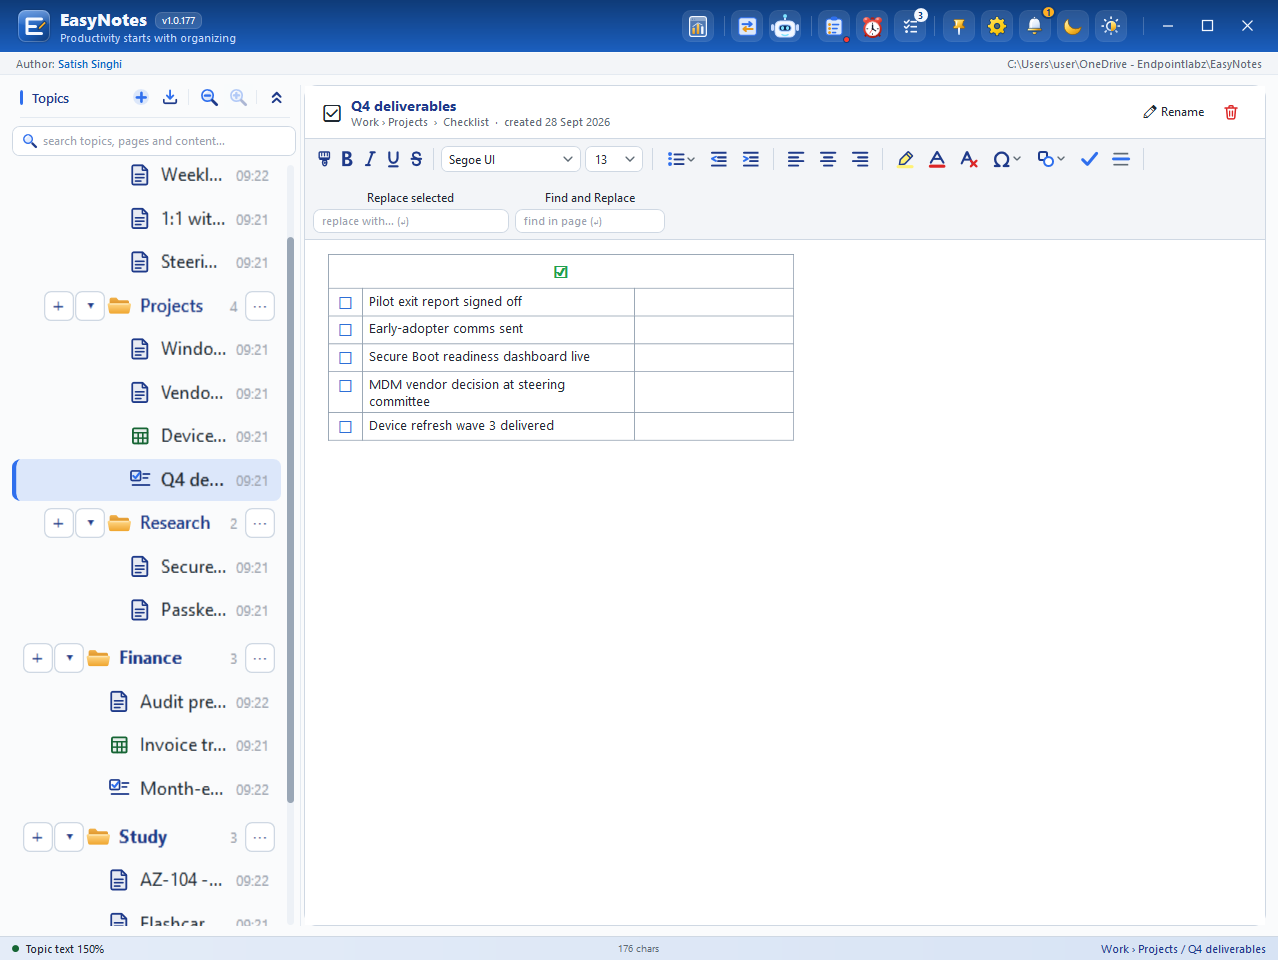Screen dimensions: 1278x960
Task: Open settings with the yellow gear icon
Action: coord(997,27)
